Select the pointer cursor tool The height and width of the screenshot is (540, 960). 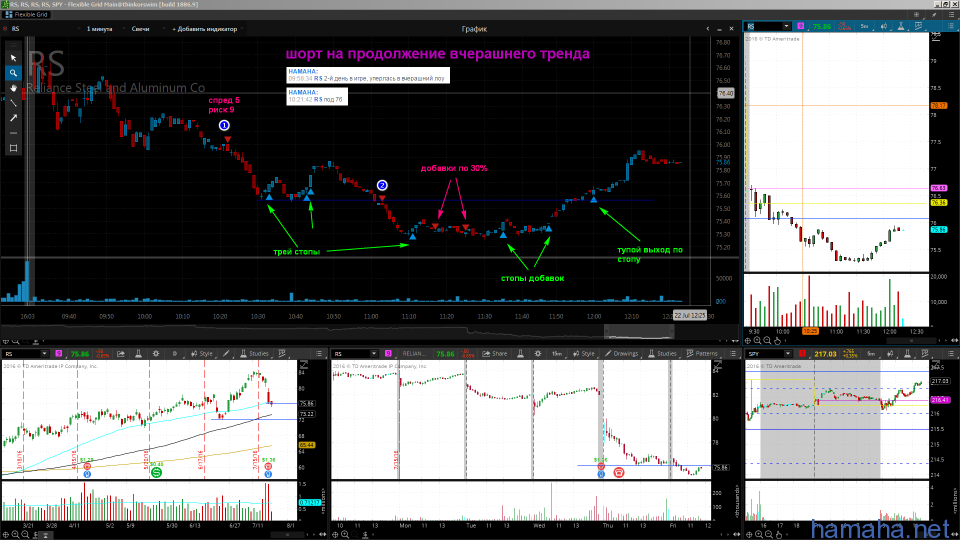pyautogui.click(x=13, y=58)
